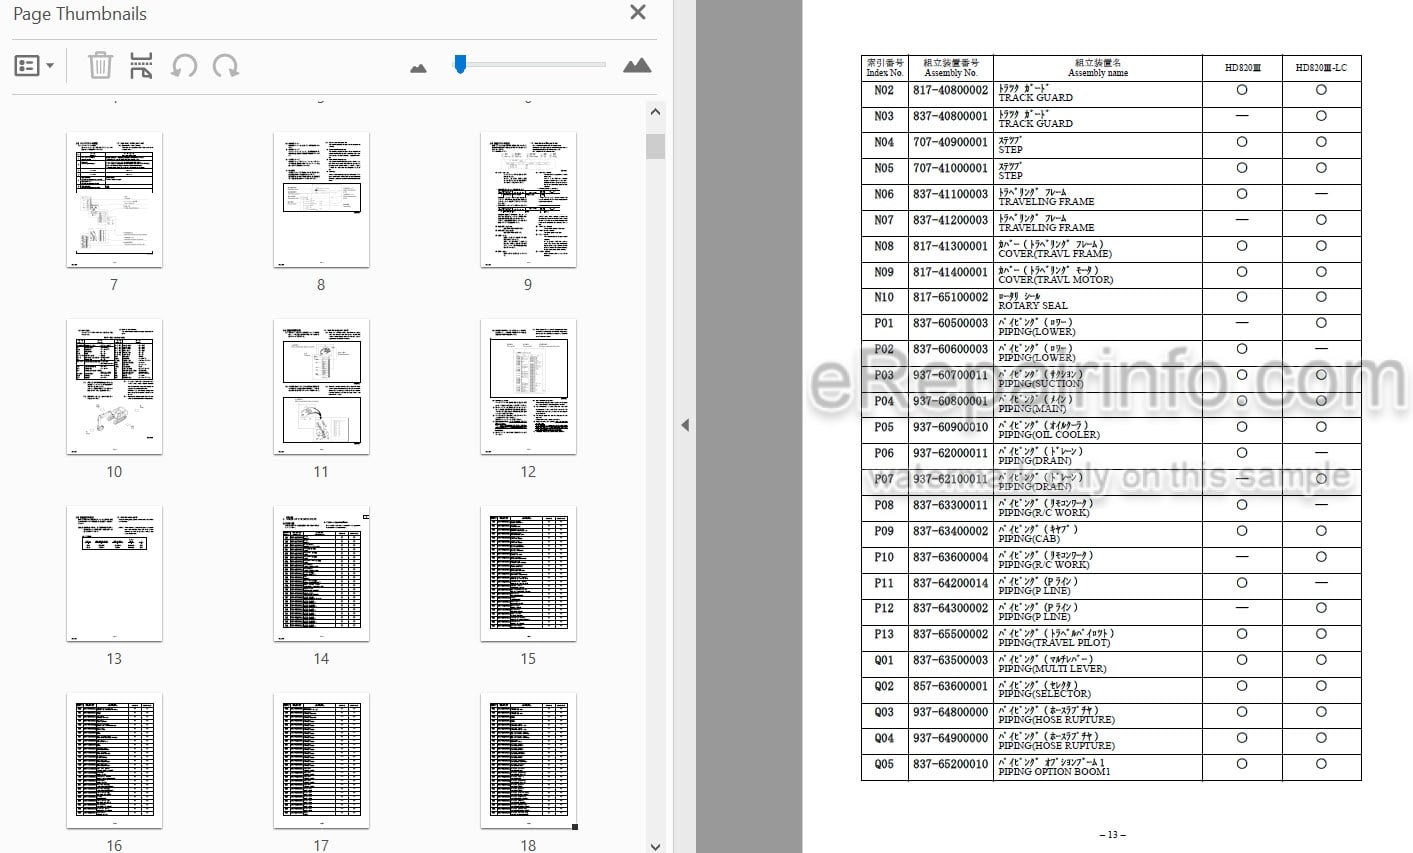Click PIPING(TRAVEL PILOT) entry
The height and width of the screenshot is (853, 1413).
[1054, 642]
